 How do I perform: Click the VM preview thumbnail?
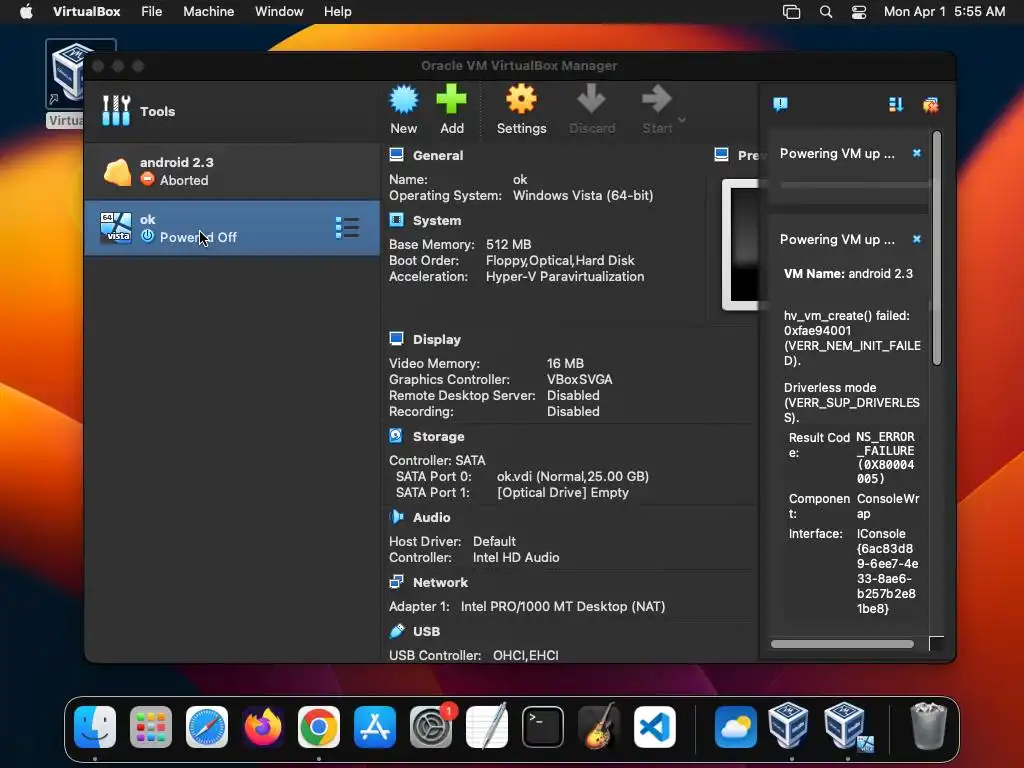741,245
